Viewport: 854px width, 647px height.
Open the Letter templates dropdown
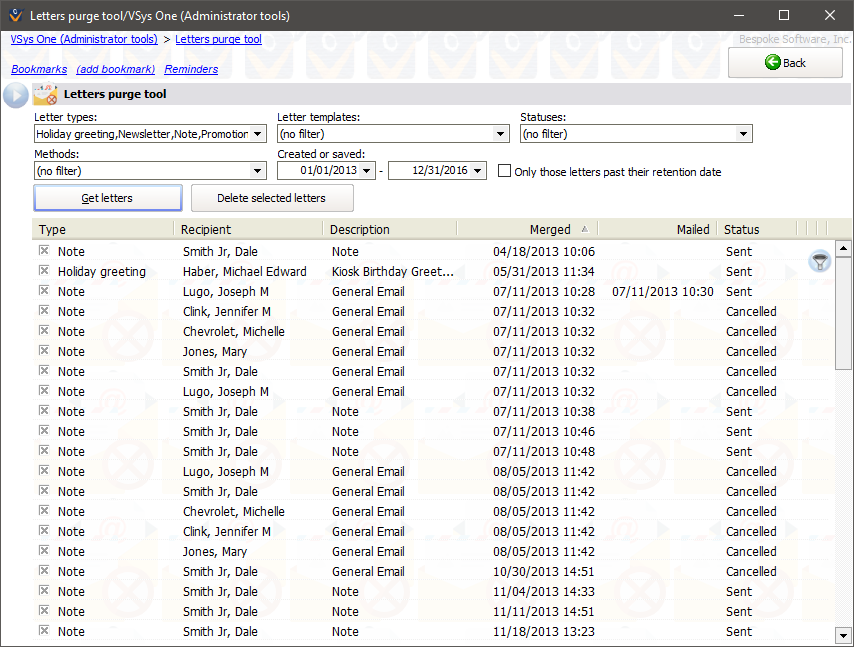coord(501,134)
